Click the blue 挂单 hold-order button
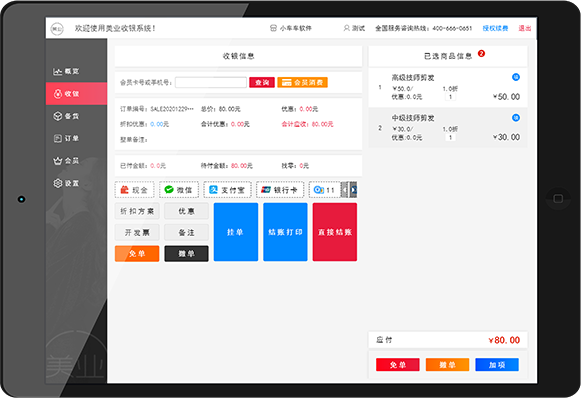 tap(236, 232)
